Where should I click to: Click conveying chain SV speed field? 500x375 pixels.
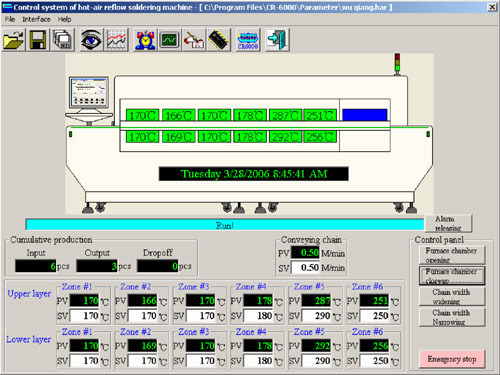tap(305, 267)
